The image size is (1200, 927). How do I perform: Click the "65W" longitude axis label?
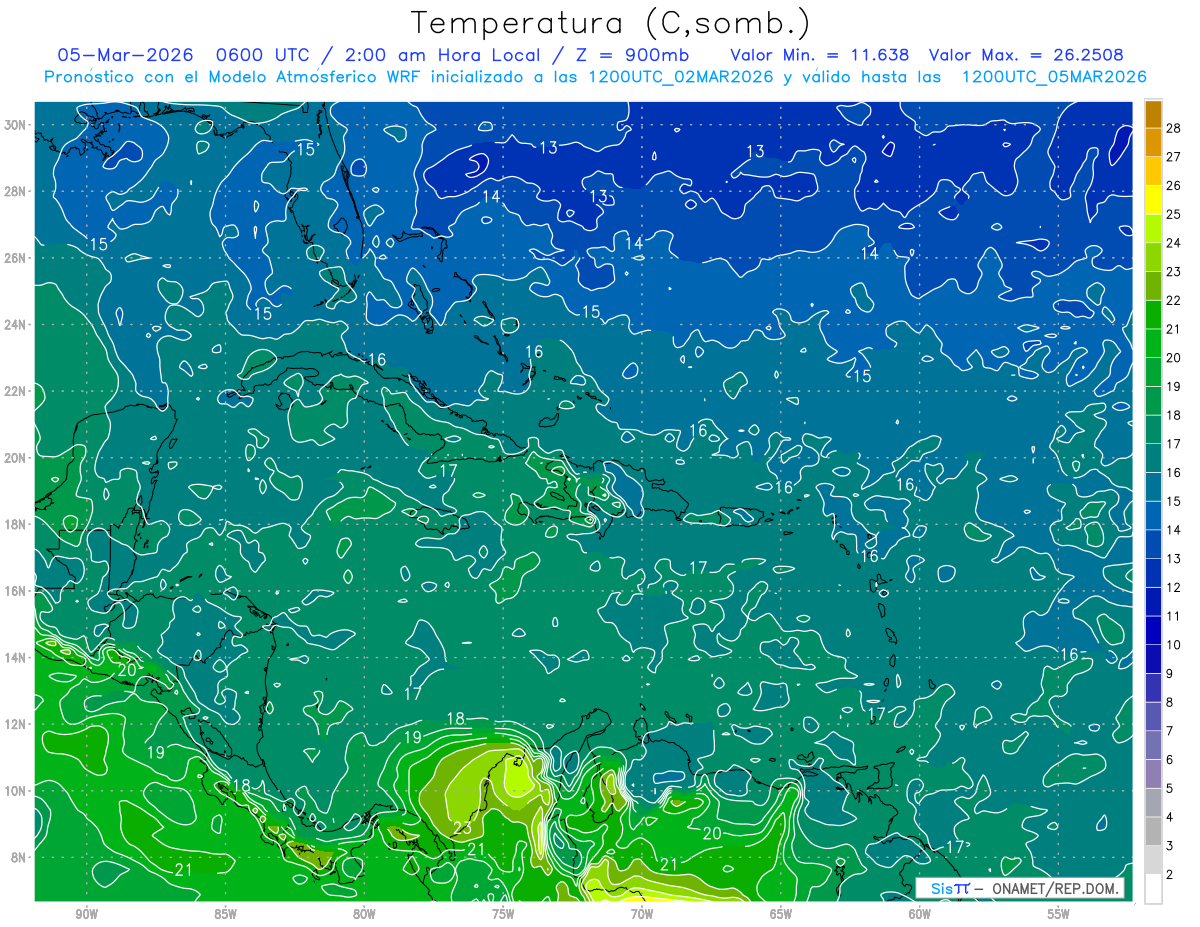(x=781, y=914)
